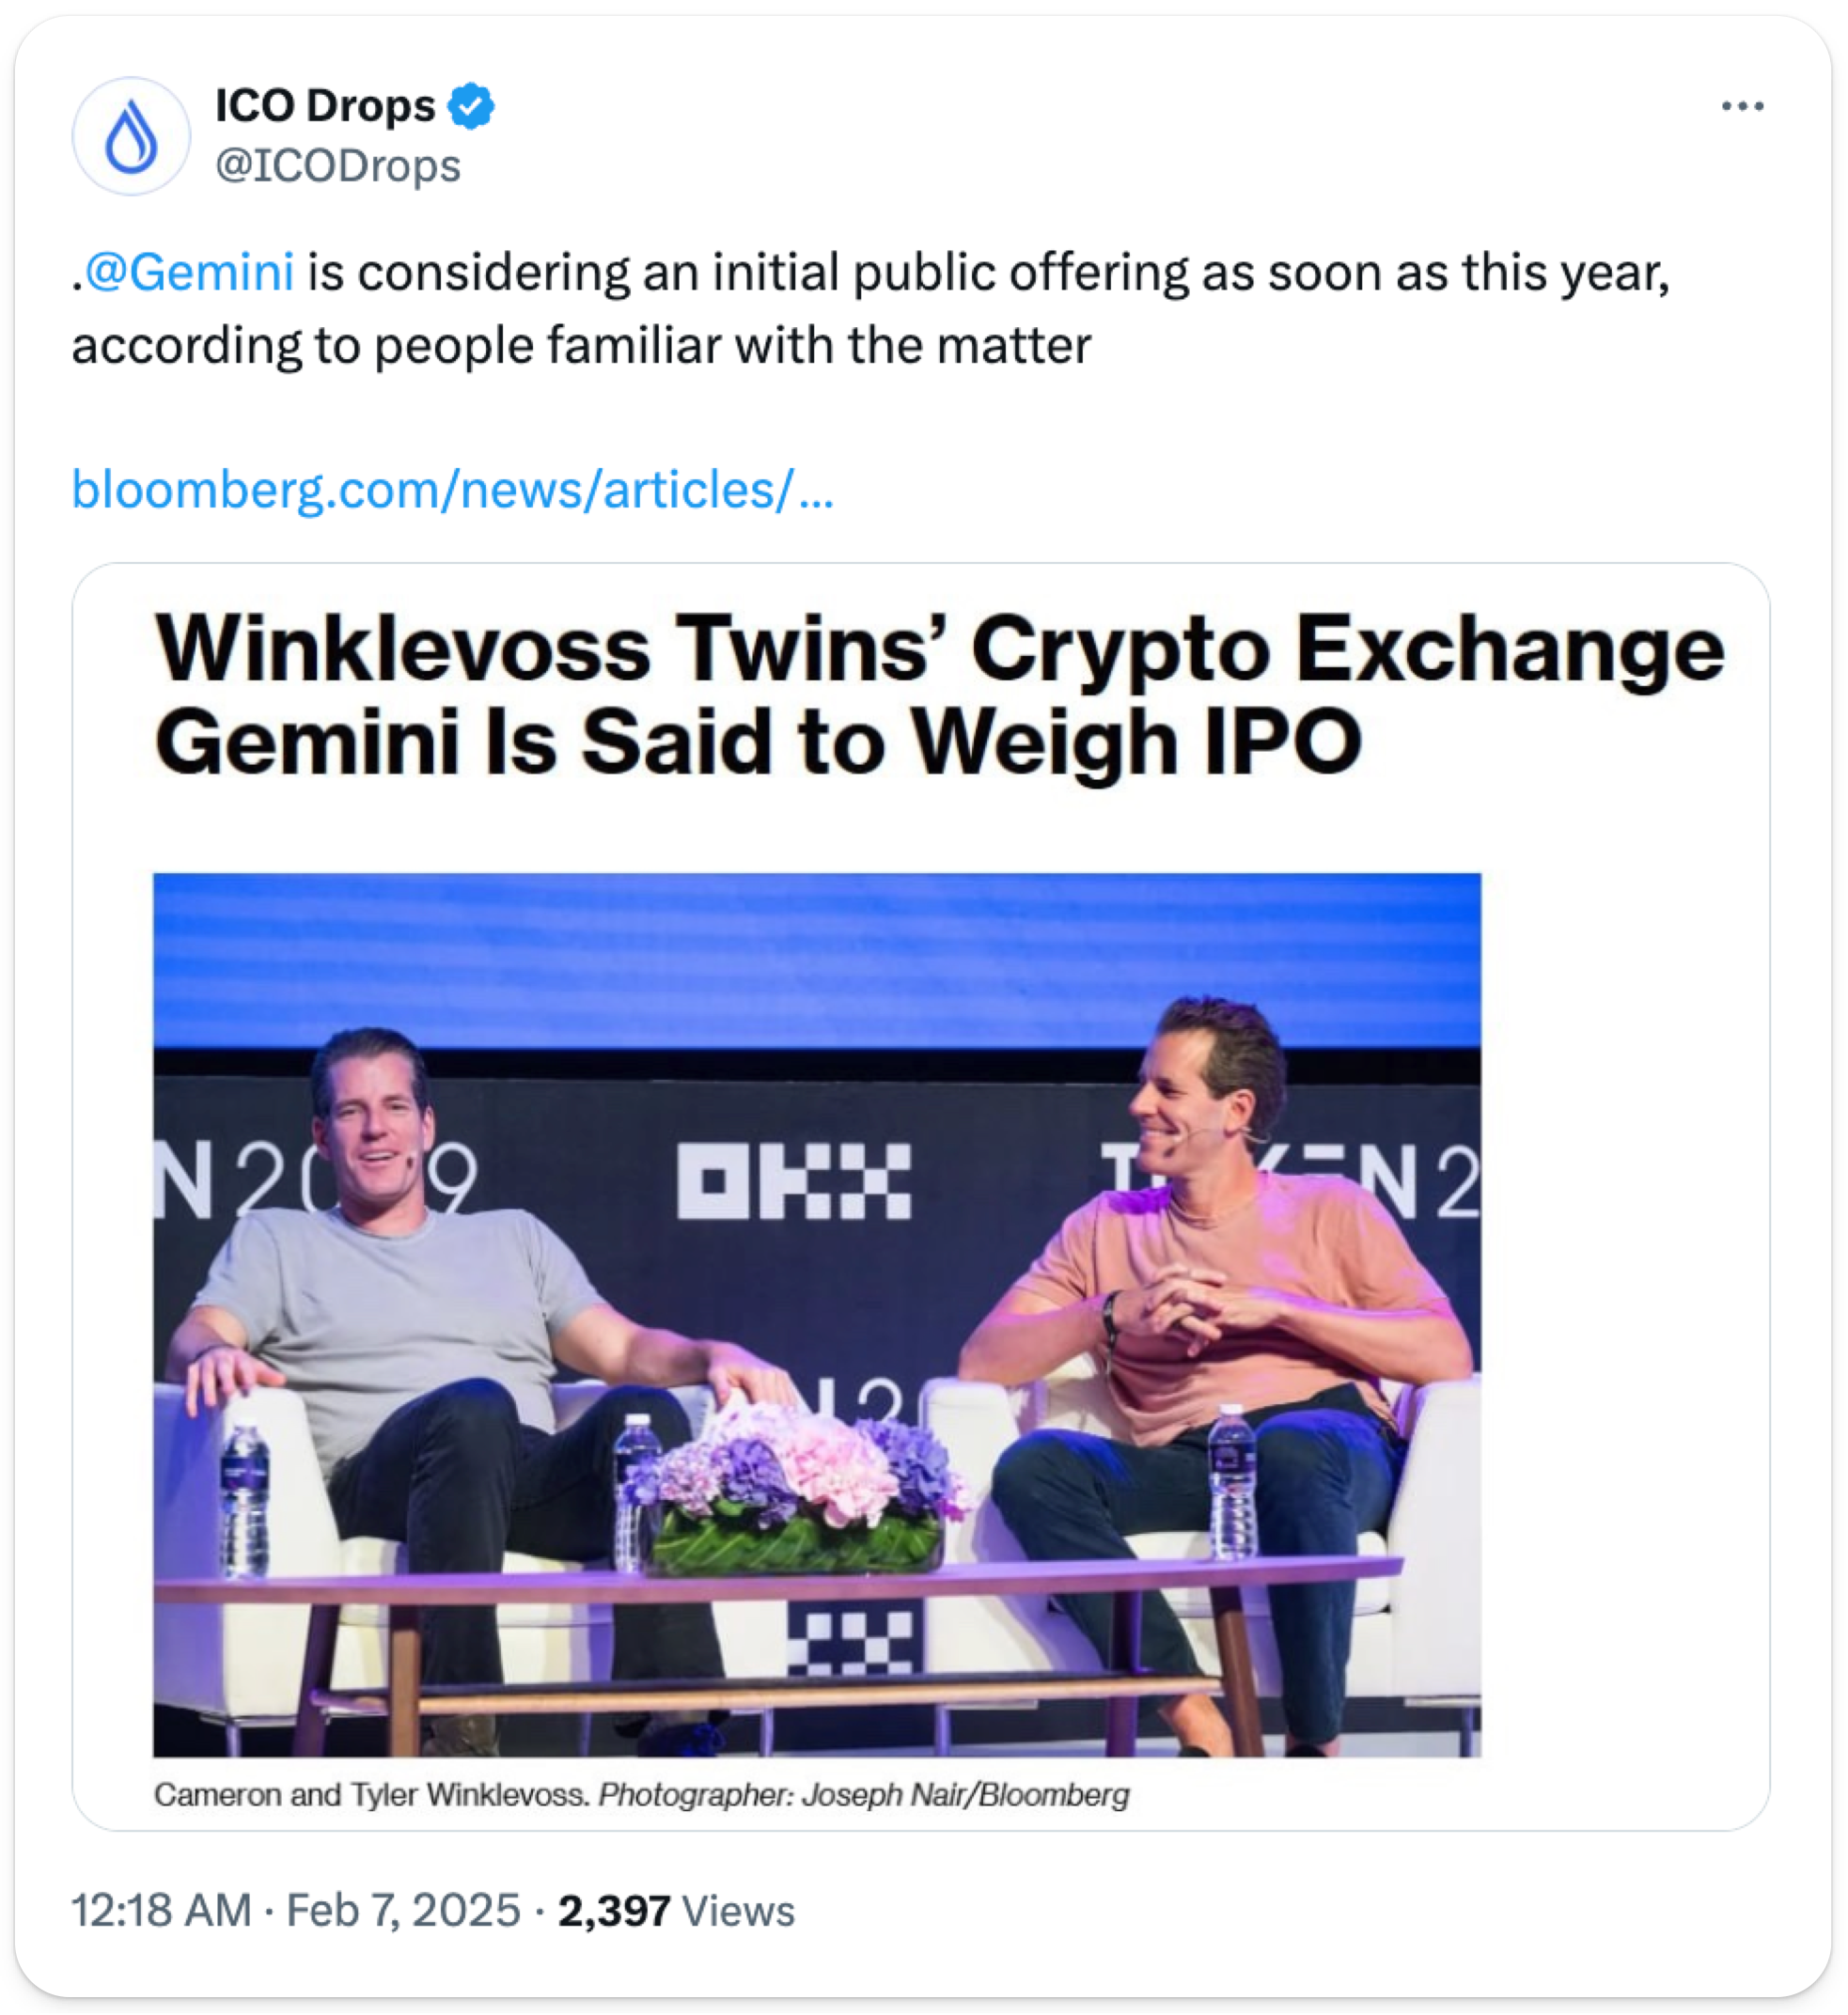Open the three-dot more options menu
The width and height of the screenshot is (1848, 2015).
[1742, 106]
